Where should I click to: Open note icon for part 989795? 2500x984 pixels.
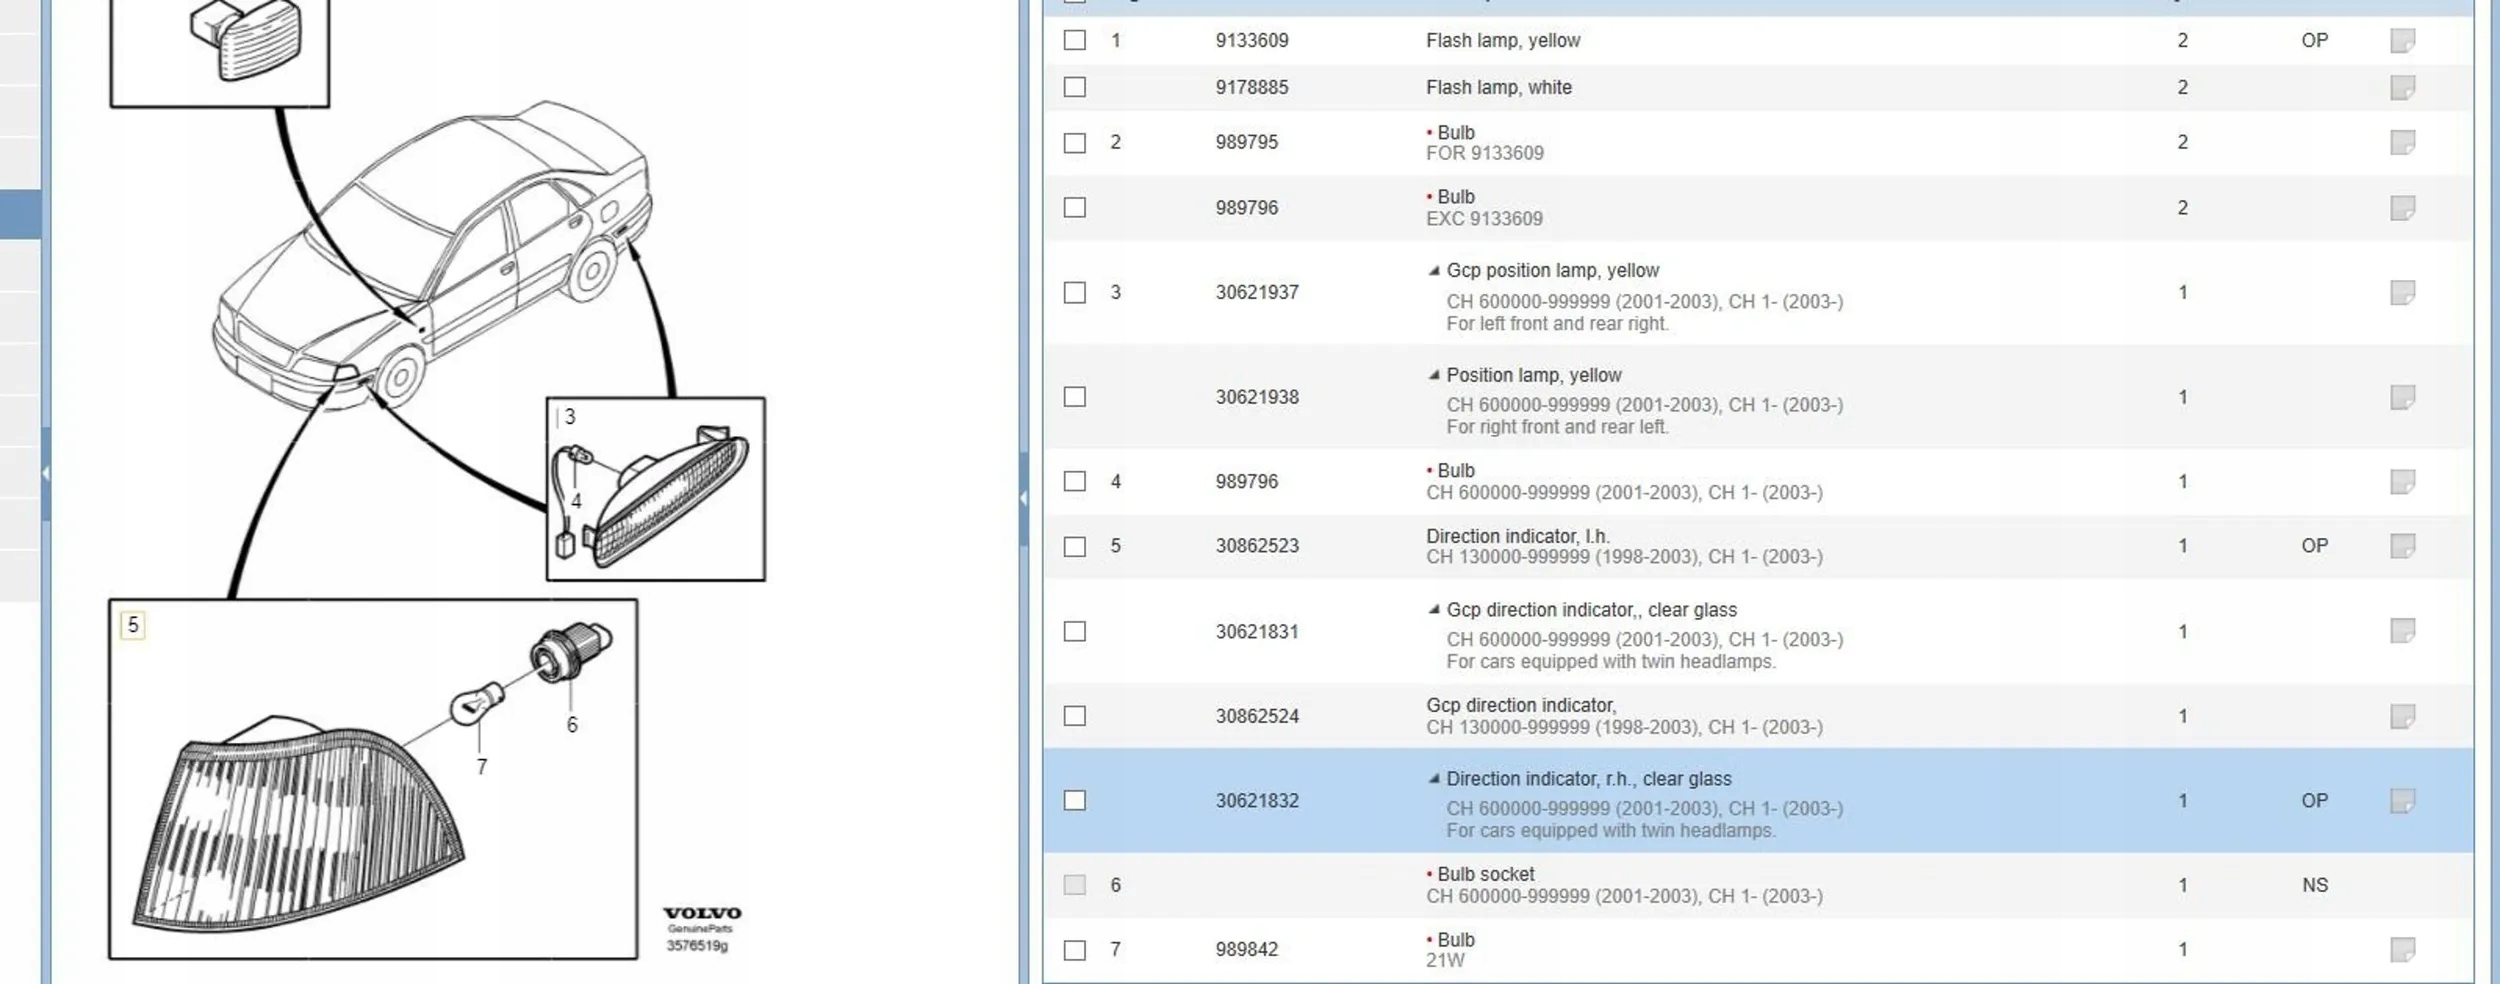pos(2402,143)
